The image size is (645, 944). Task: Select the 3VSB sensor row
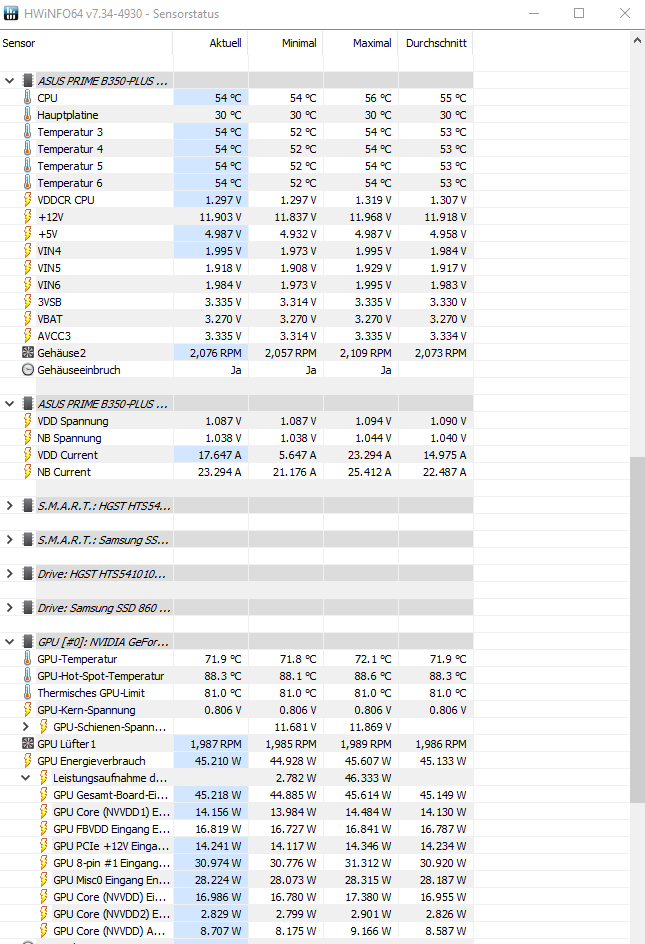coord(236,302)
